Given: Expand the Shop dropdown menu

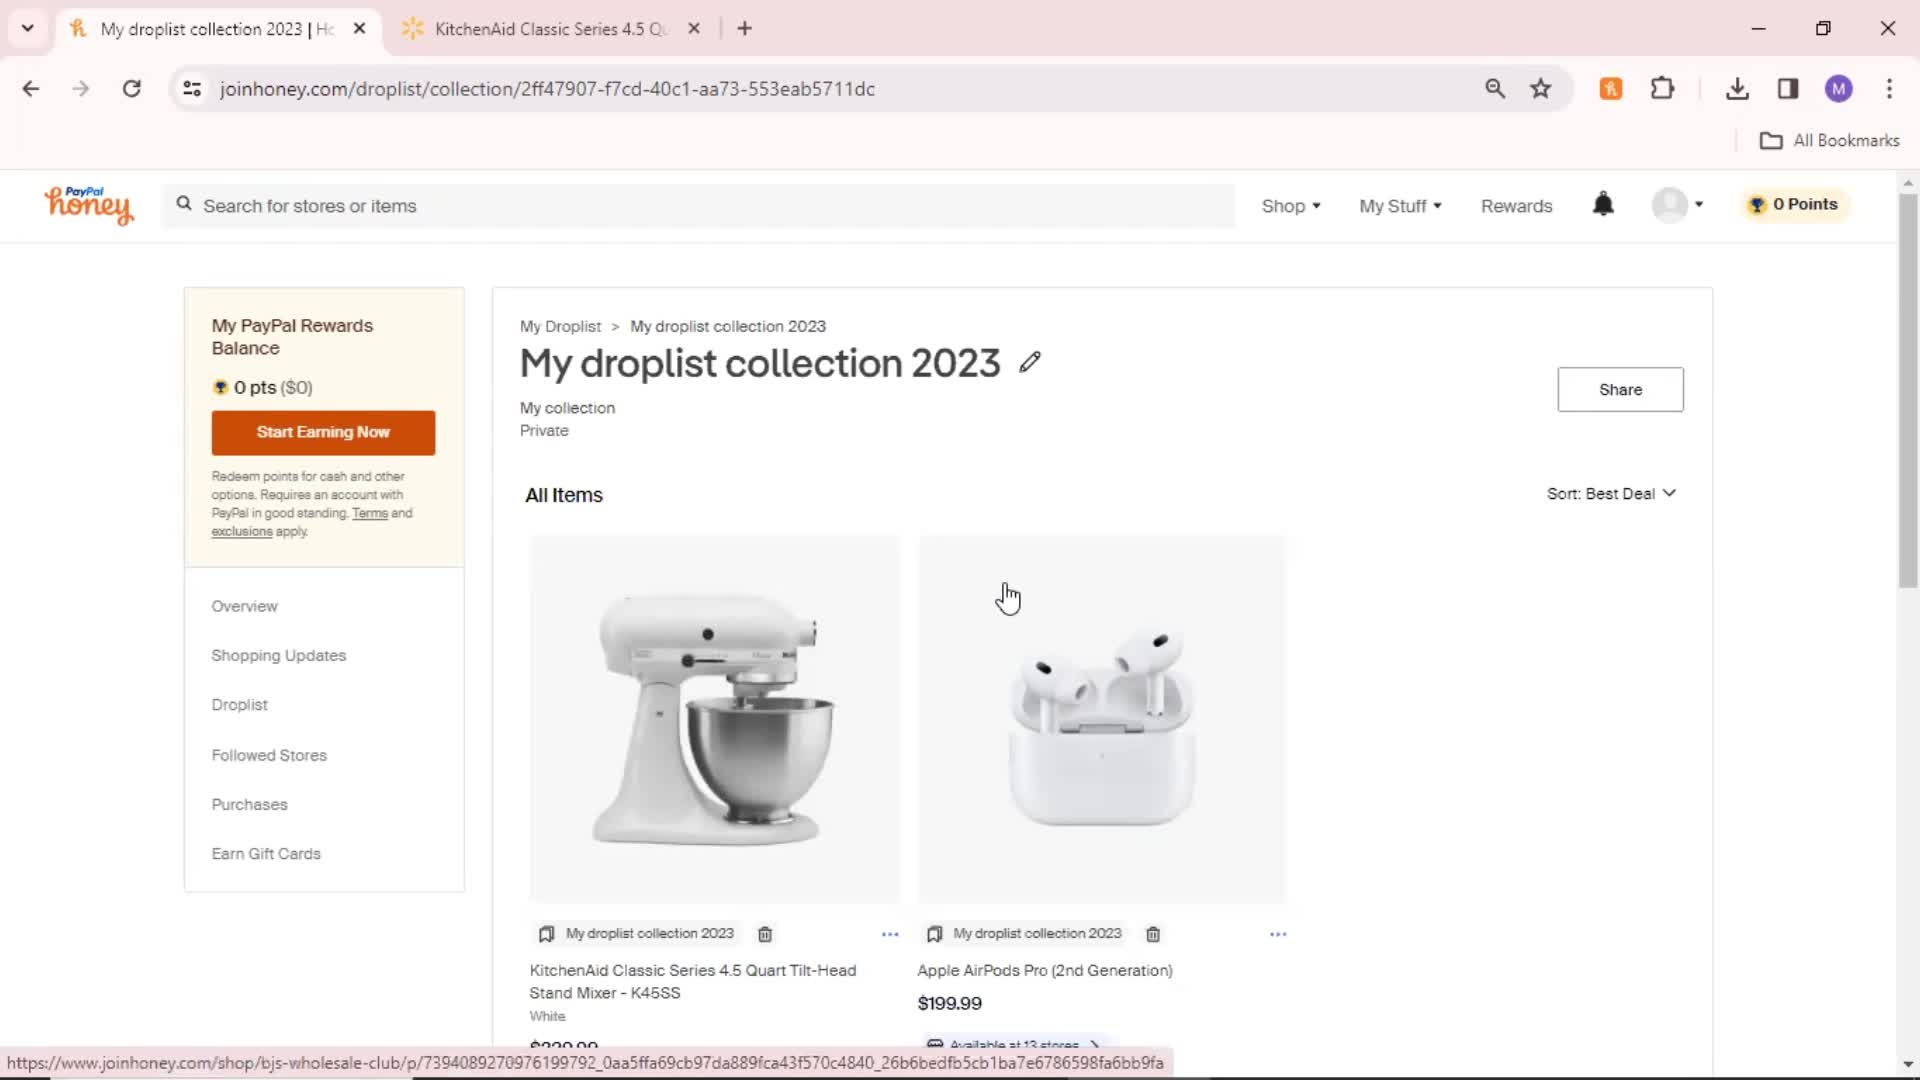Looking at the screenshot, I should pos(1291,205).
